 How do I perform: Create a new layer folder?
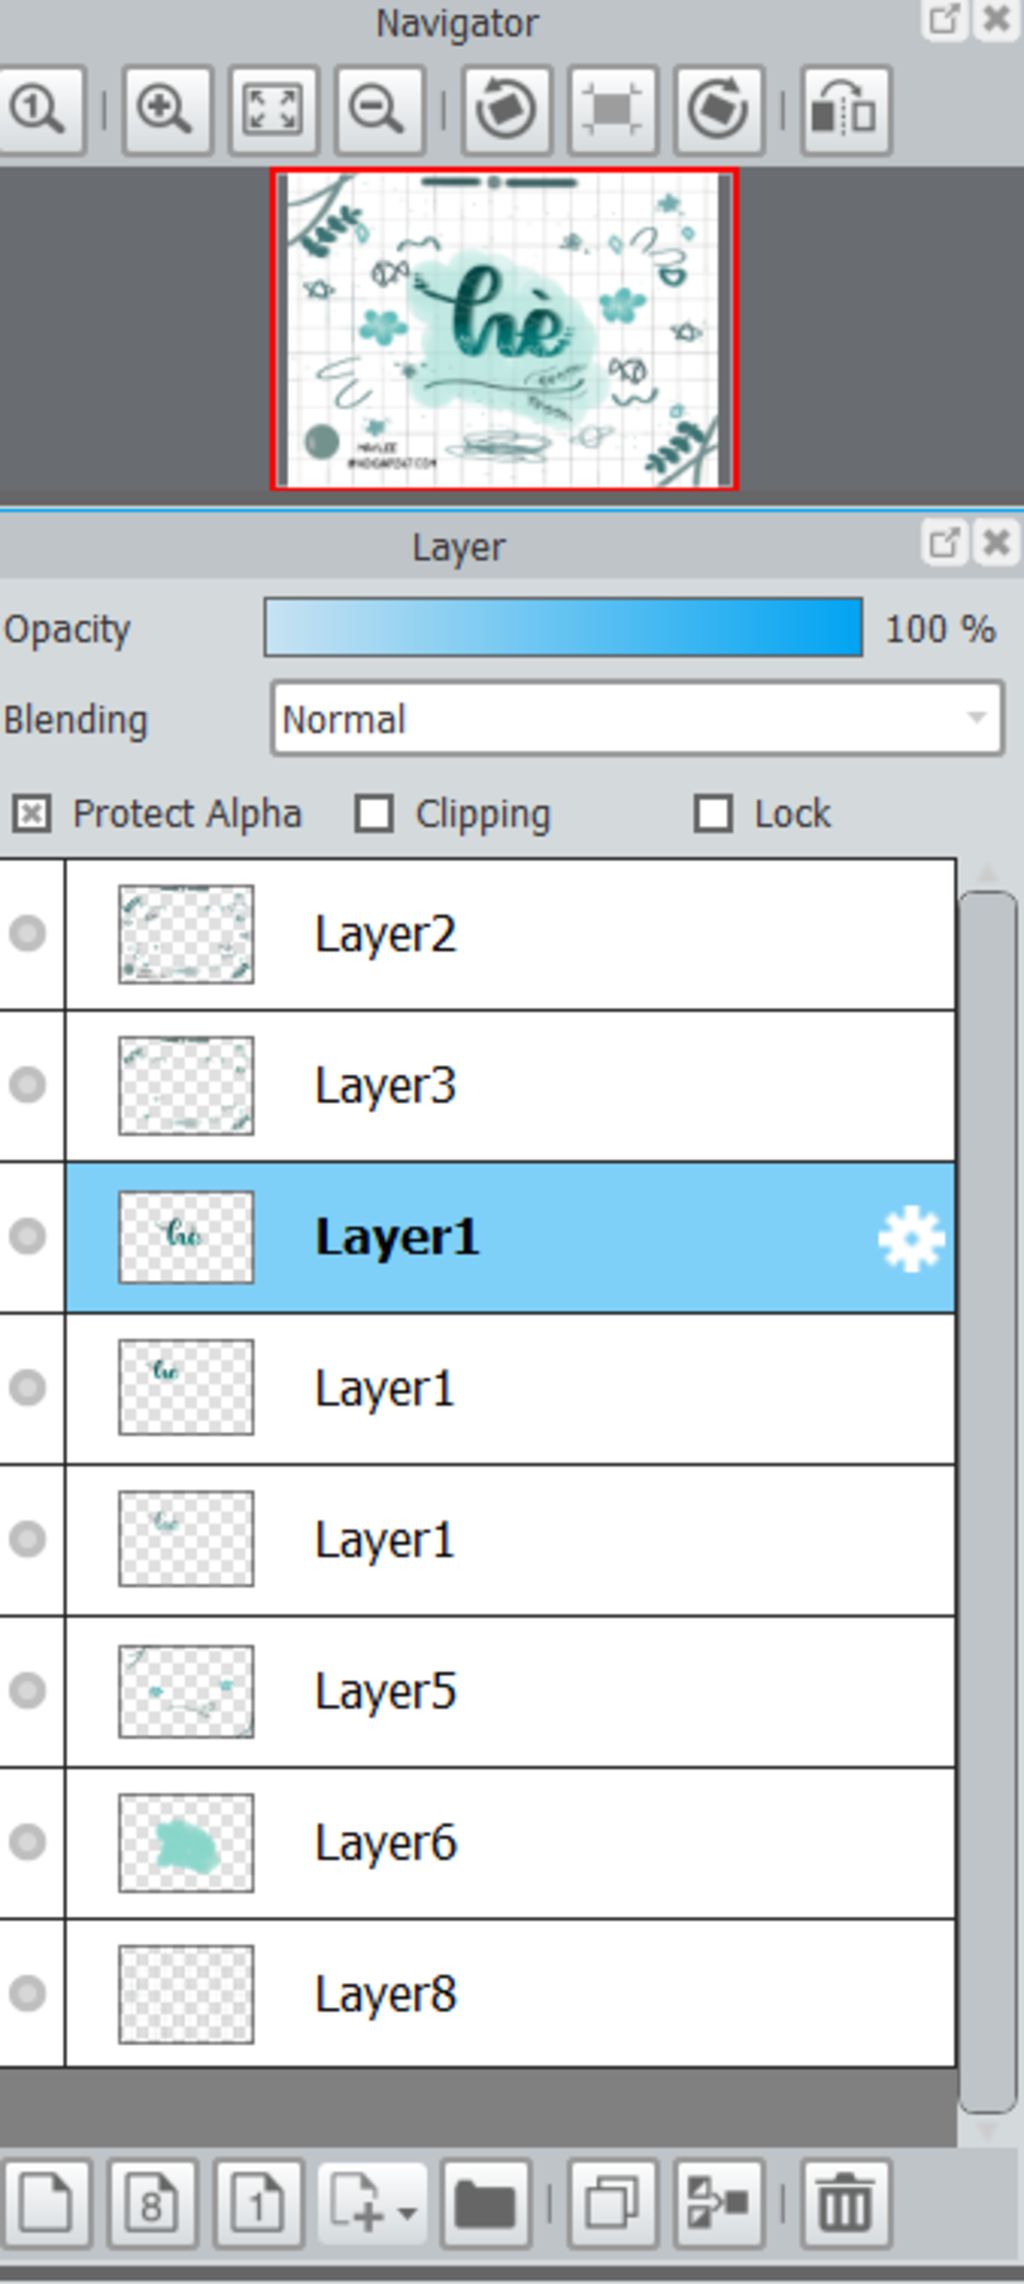click(x=485, y=2205)
